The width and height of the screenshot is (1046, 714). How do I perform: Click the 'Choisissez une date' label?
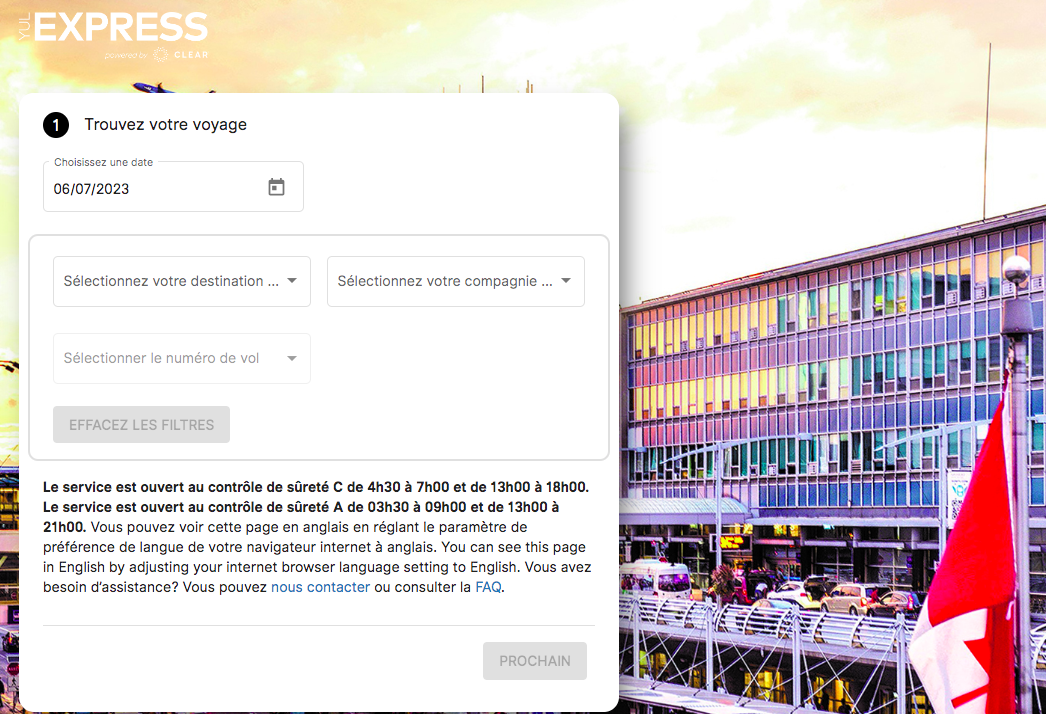[103, 162]
